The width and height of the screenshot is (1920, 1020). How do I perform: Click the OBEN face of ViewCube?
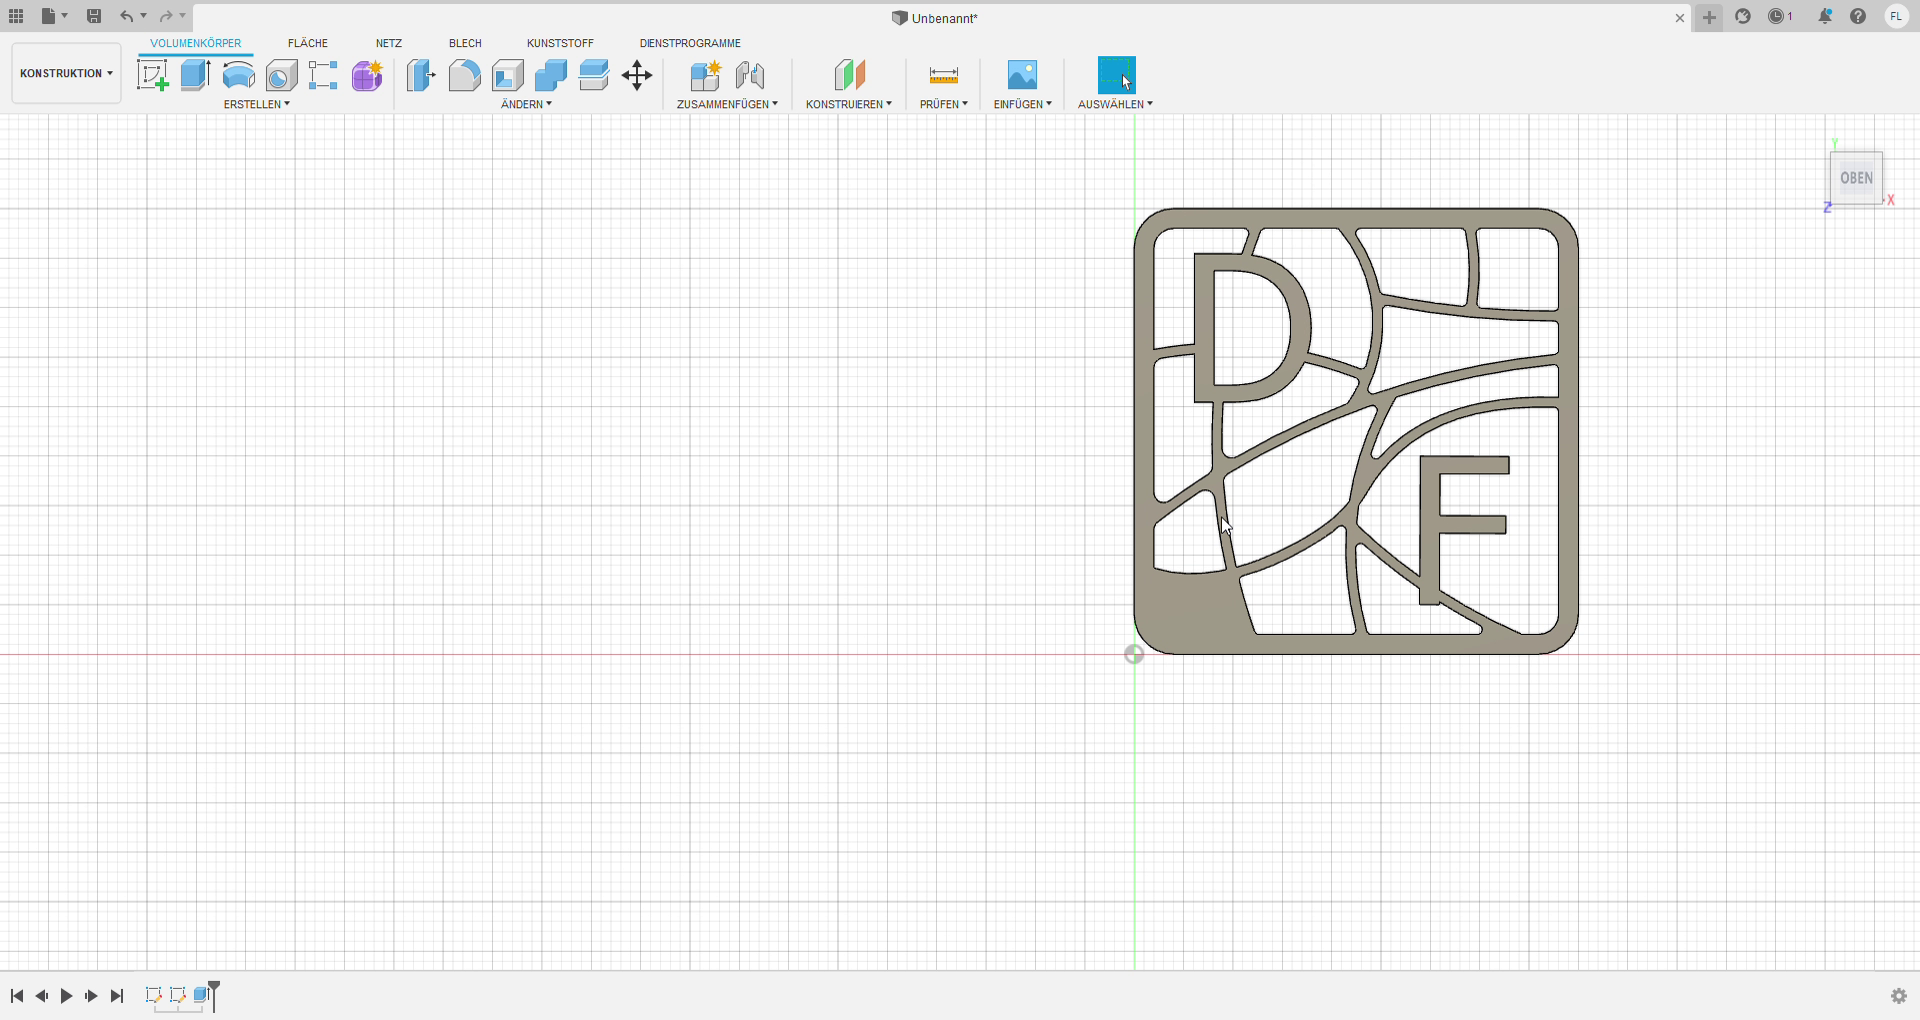click(x=1856, y=178)
